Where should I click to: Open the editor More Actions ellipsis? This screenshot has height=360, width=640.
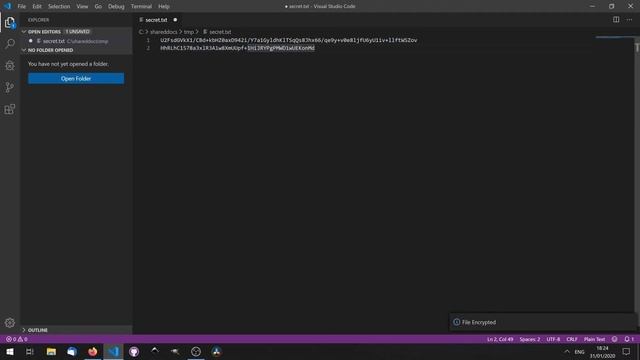(x=629, y=20)
